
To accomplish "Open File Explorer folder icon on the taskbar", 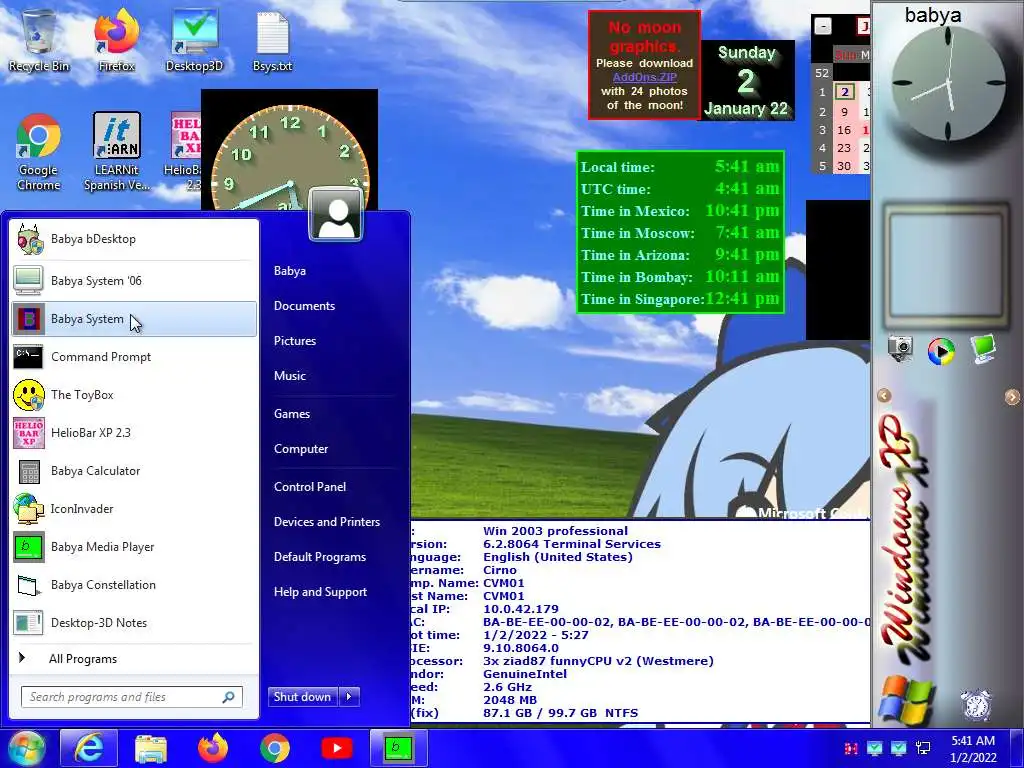I will tap(151, 748).
